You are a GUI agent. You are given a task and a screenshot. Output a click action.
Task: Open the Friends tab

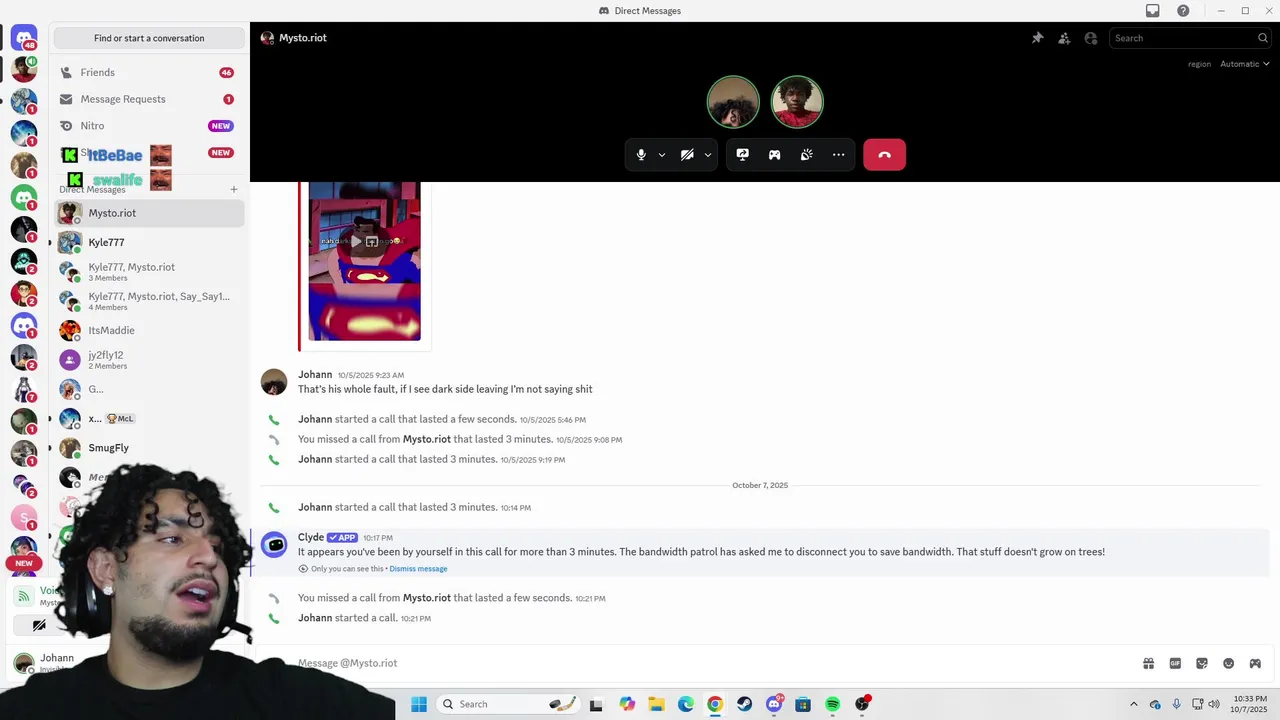tap(149, 72)
